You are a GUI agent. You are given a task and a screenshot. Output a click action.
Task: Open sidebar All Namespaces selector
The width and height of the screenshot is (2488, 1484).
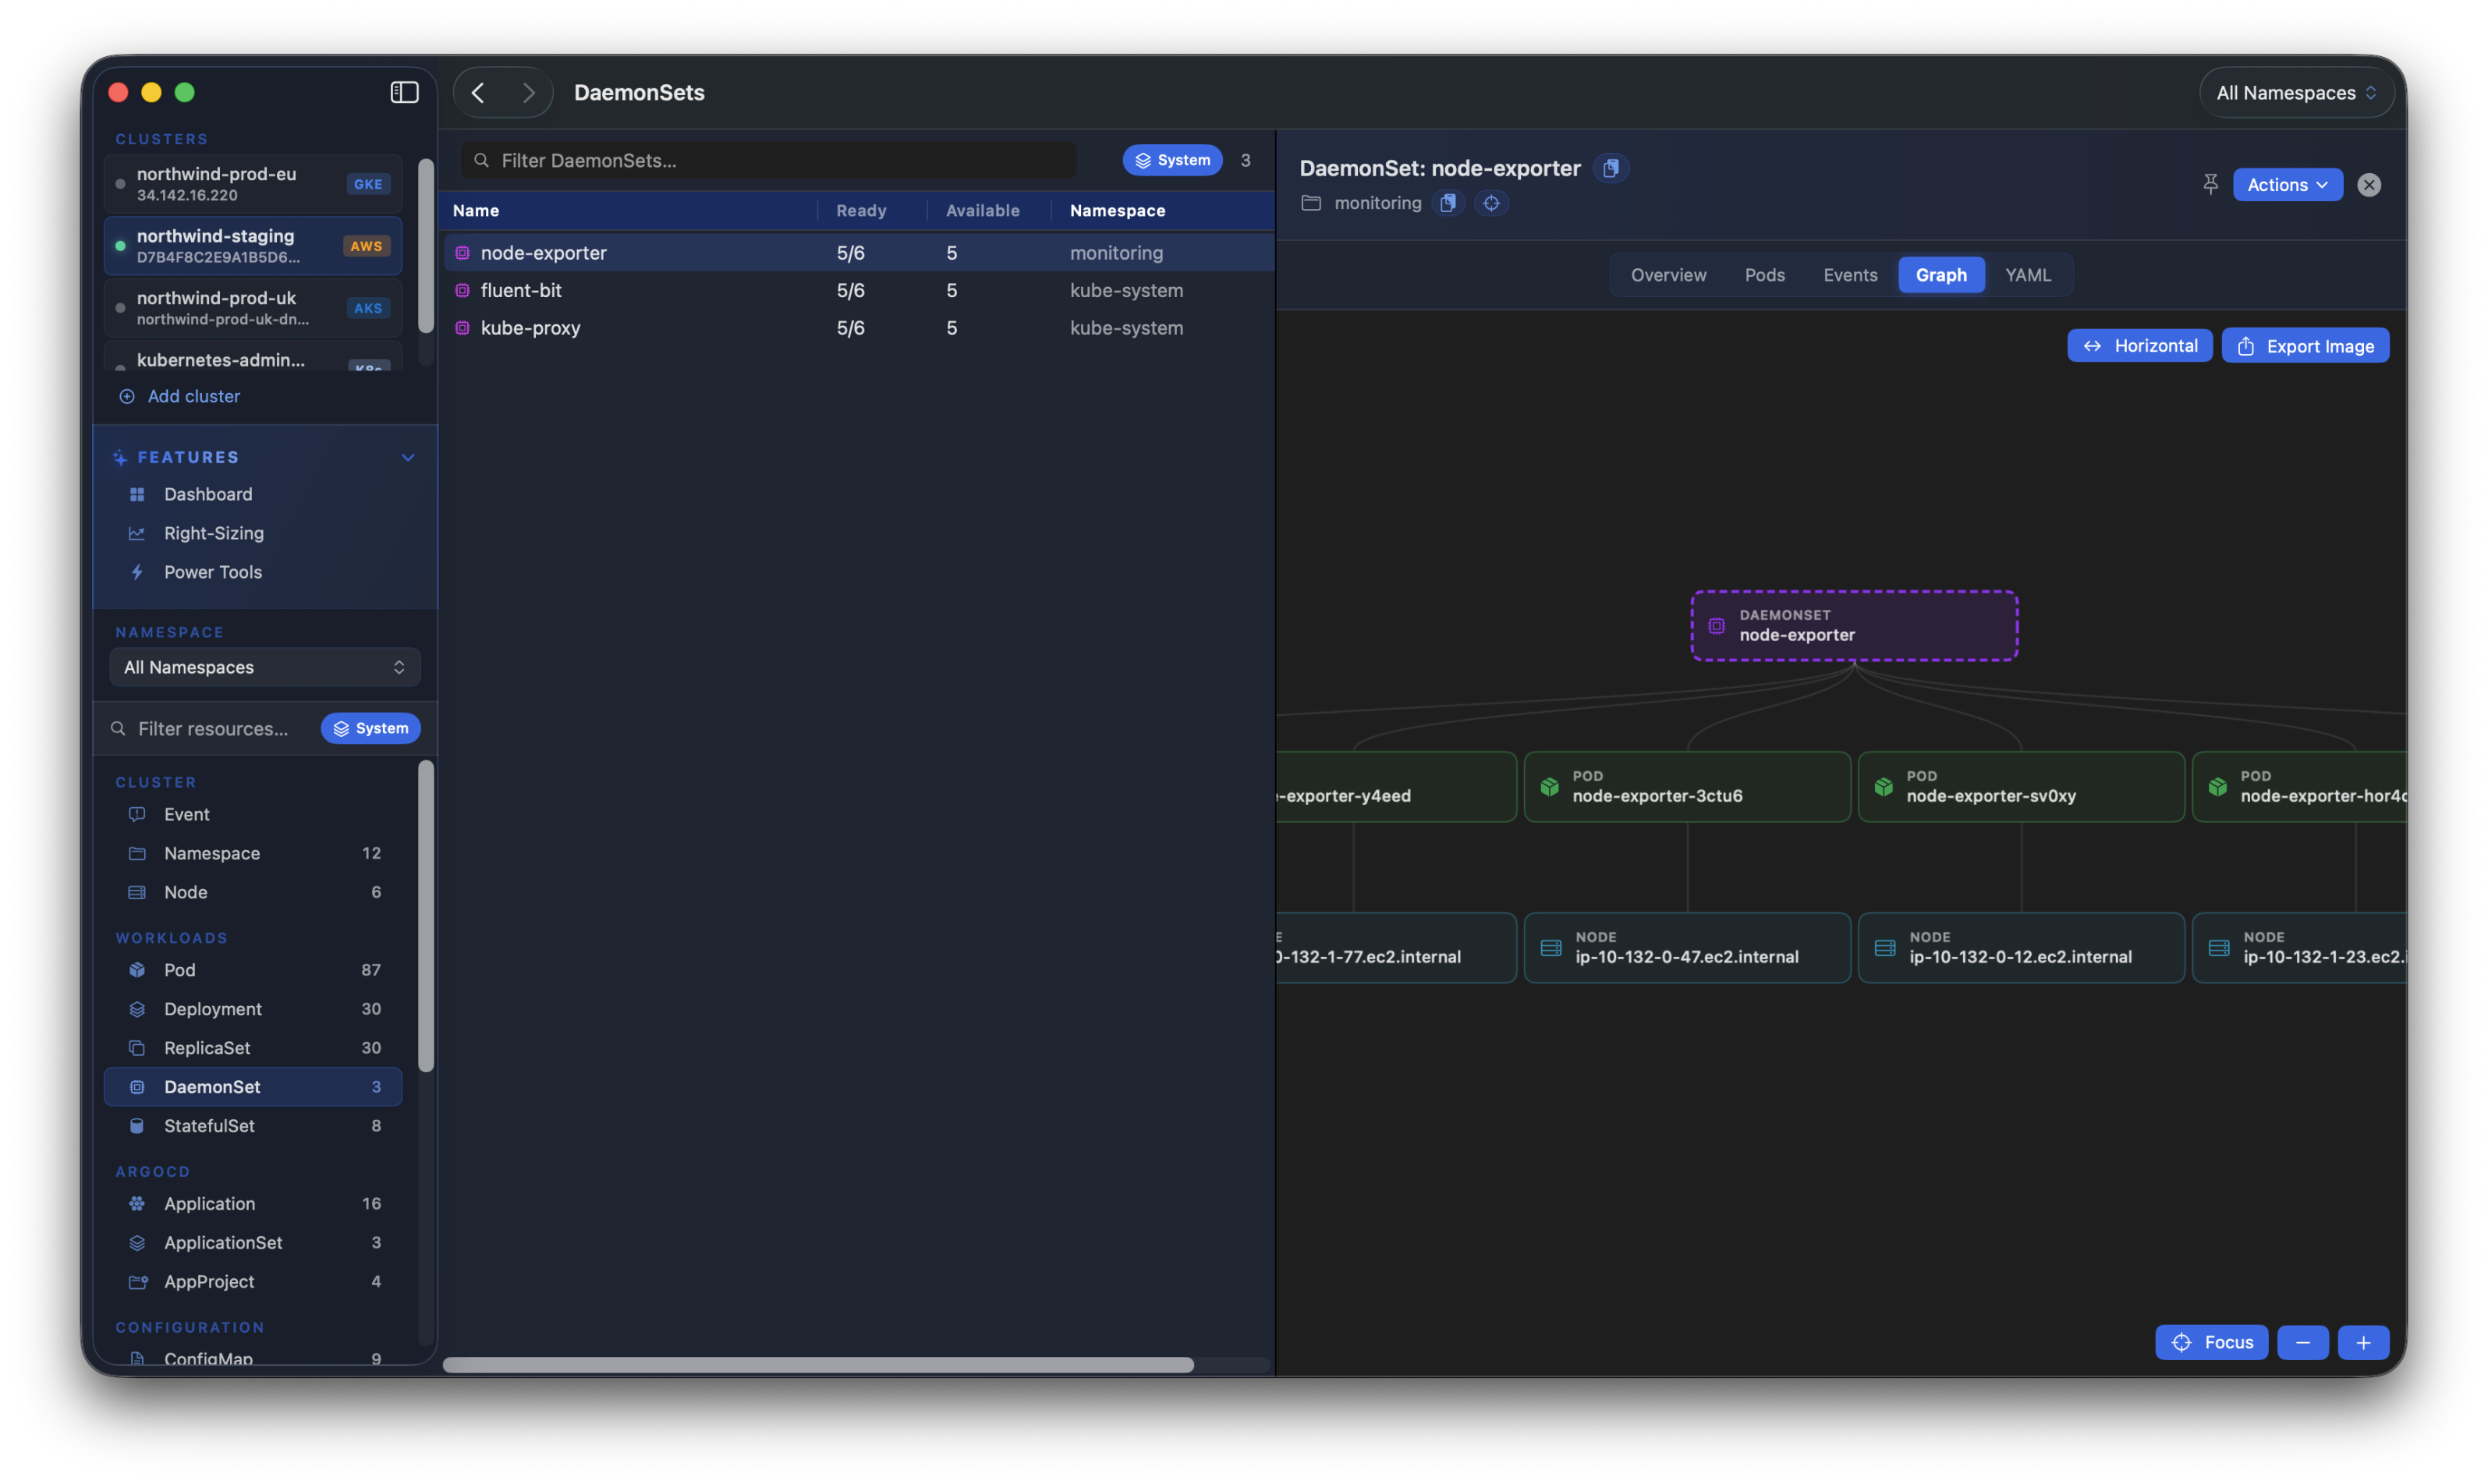tap(264, 667)
